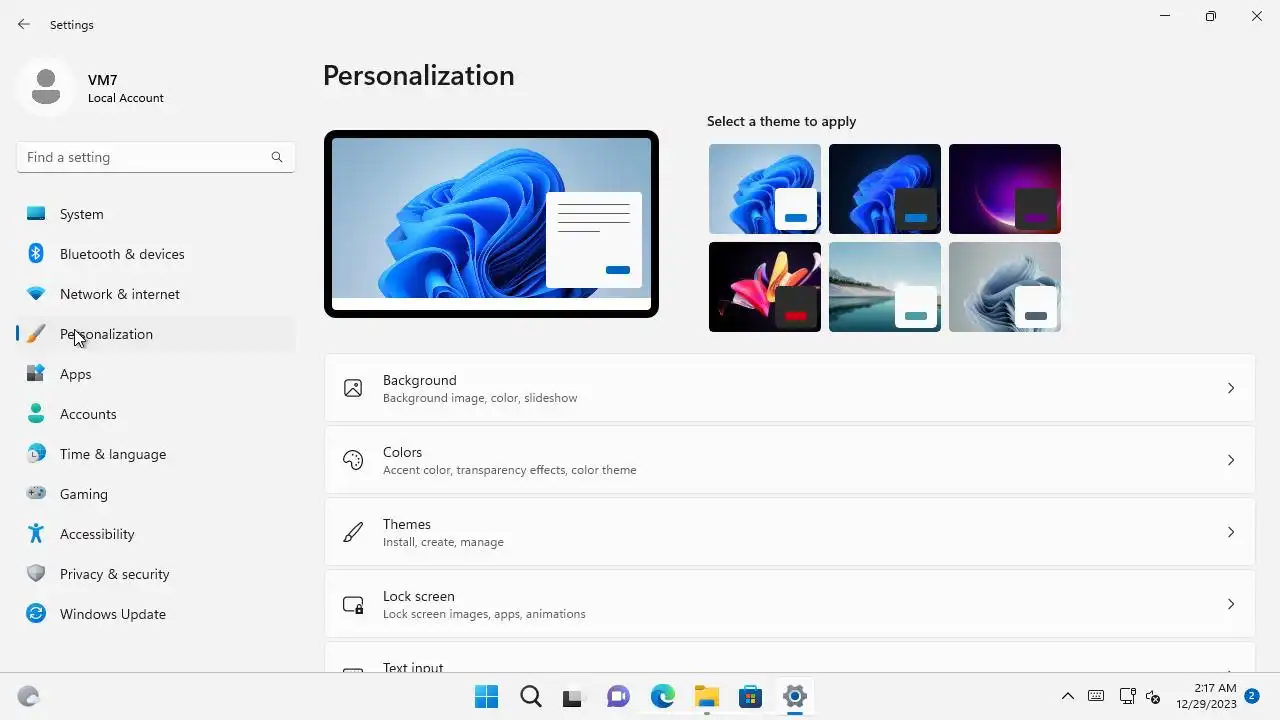Screen dimensions: 1280x720
Task: Click the Time & language clock icon
Action: [36, 454]
